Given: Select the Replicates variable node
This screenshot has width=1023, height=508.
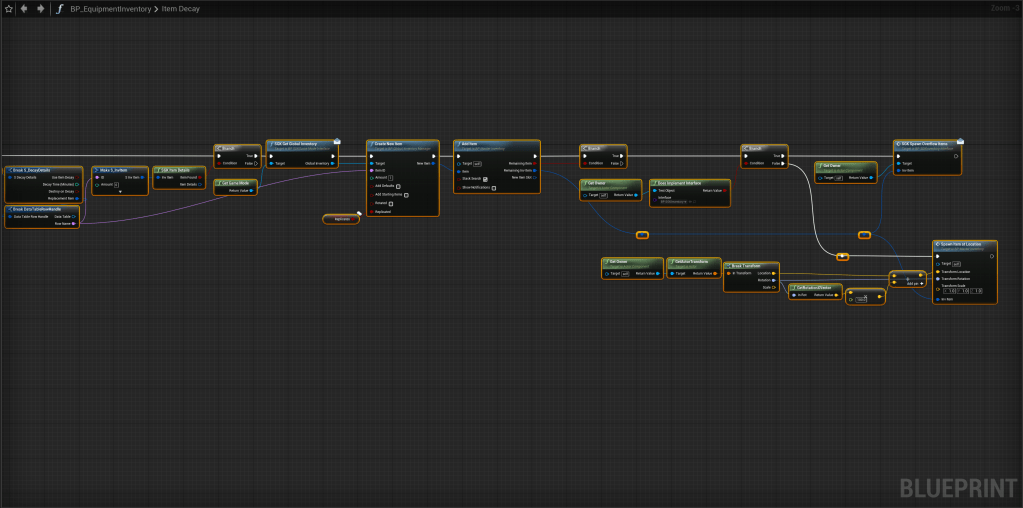Looking at the screenshot, I should (340, 218).
